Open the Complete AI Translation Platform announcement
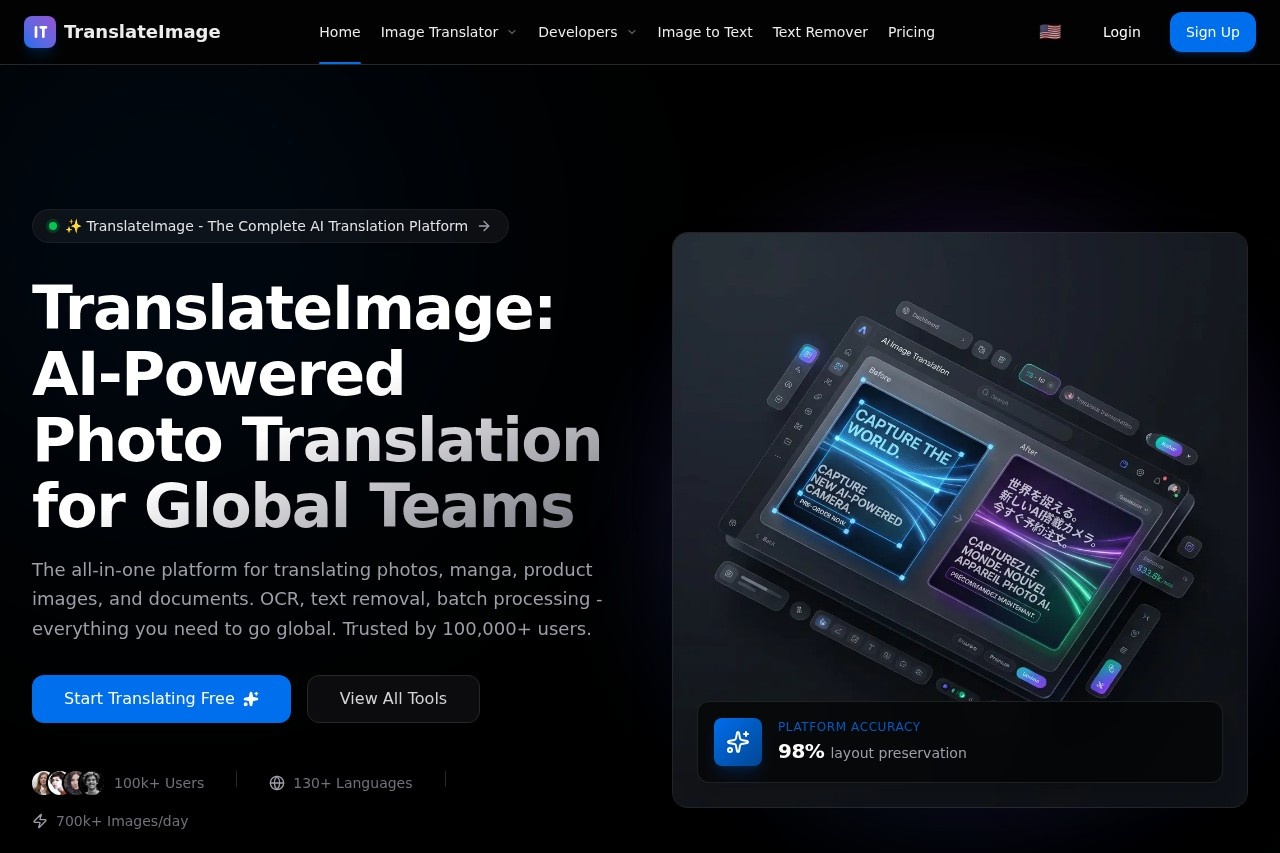This screenshot has height=853, width=1280. pyautogui.click(x=270, y=226)
